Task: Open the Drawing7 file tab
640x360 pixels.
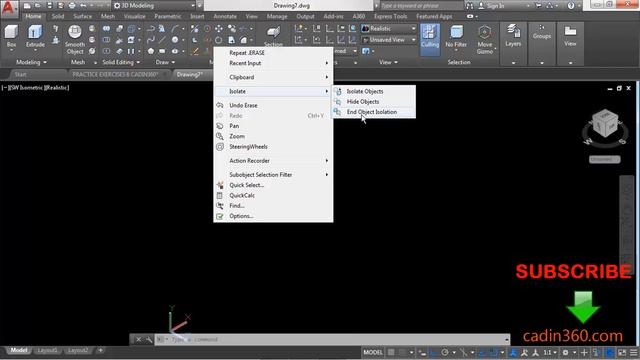Action: pos(191,75)
